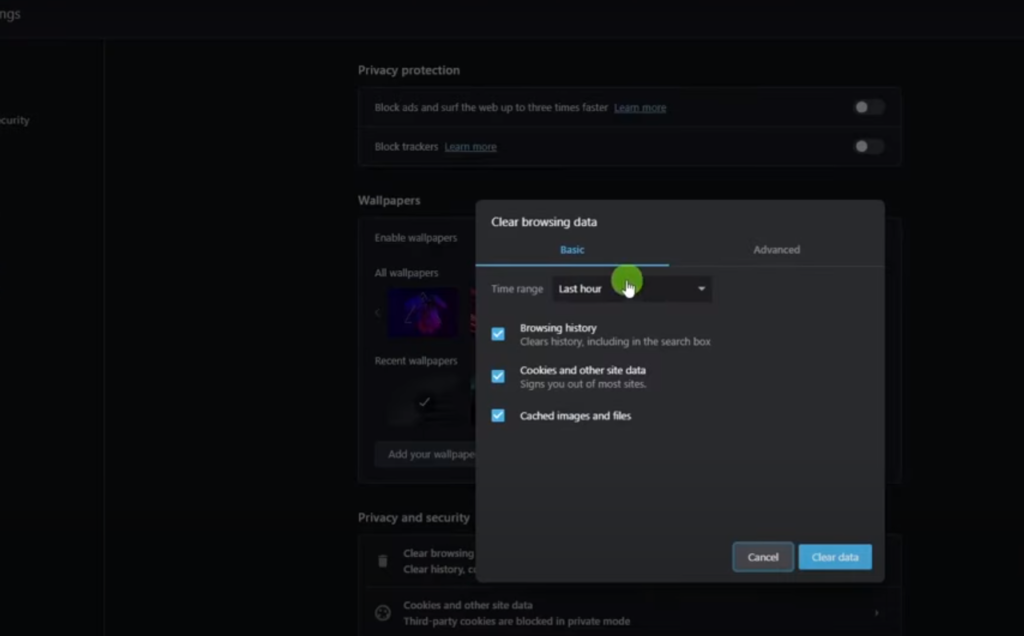
Task: Expand Cookies and other site data chevron
Action: point(877,613)
